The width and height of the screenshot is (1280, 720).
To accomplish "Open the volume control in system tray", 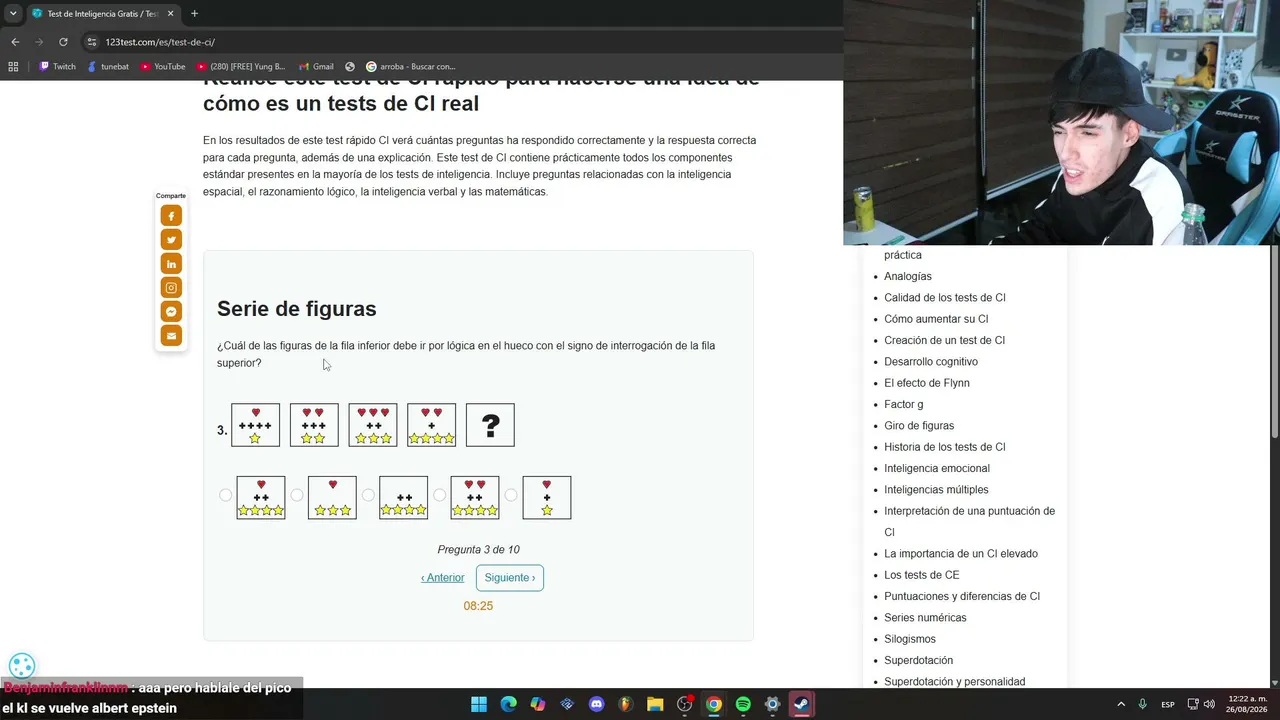I will (x=1210, y=704).
